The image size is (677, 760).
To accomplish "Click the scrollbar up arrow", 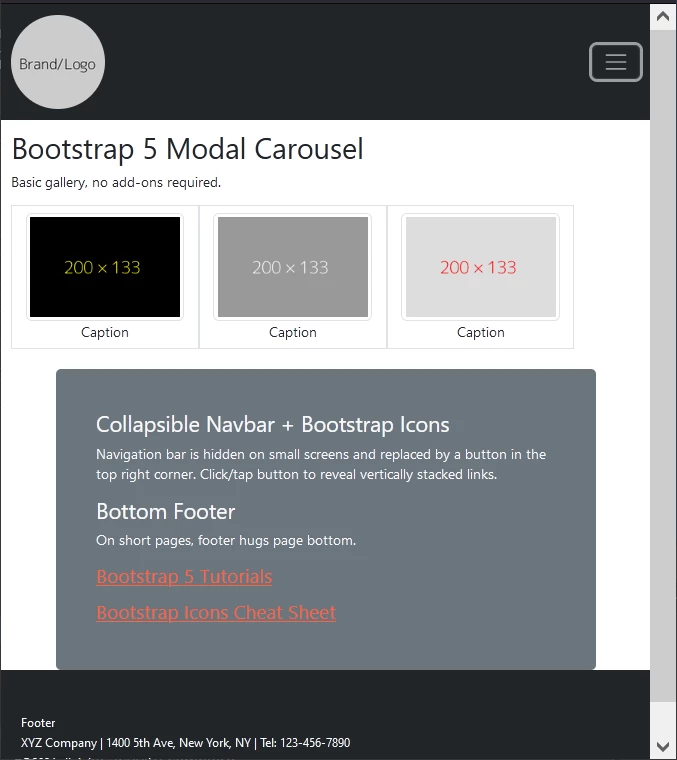I will point(663,16).
